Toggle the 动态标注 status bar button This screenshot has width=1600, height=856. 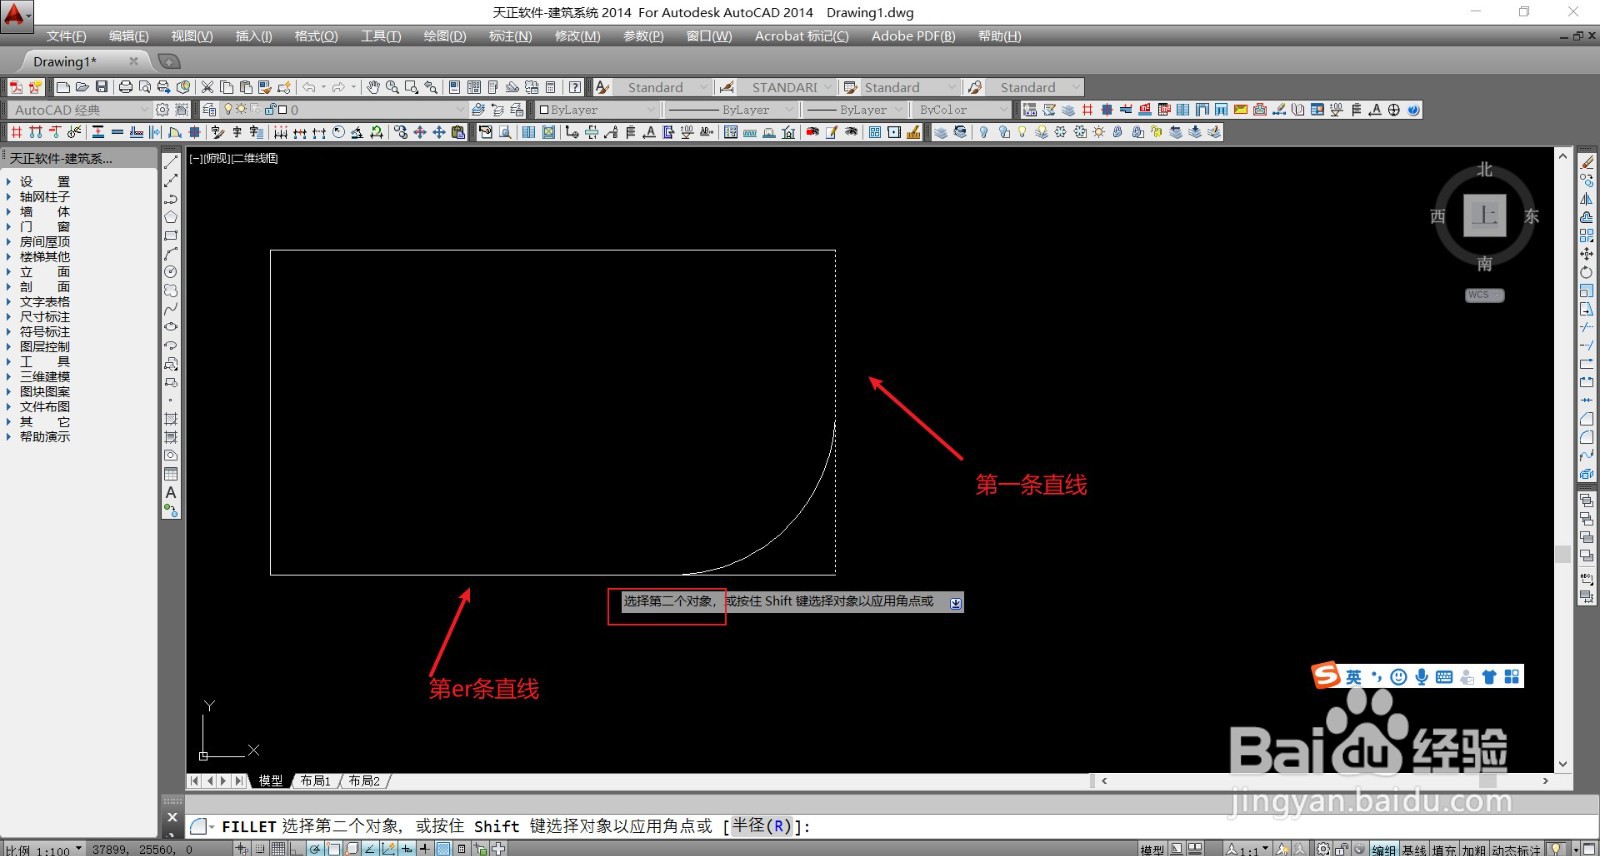(1516, 849)
